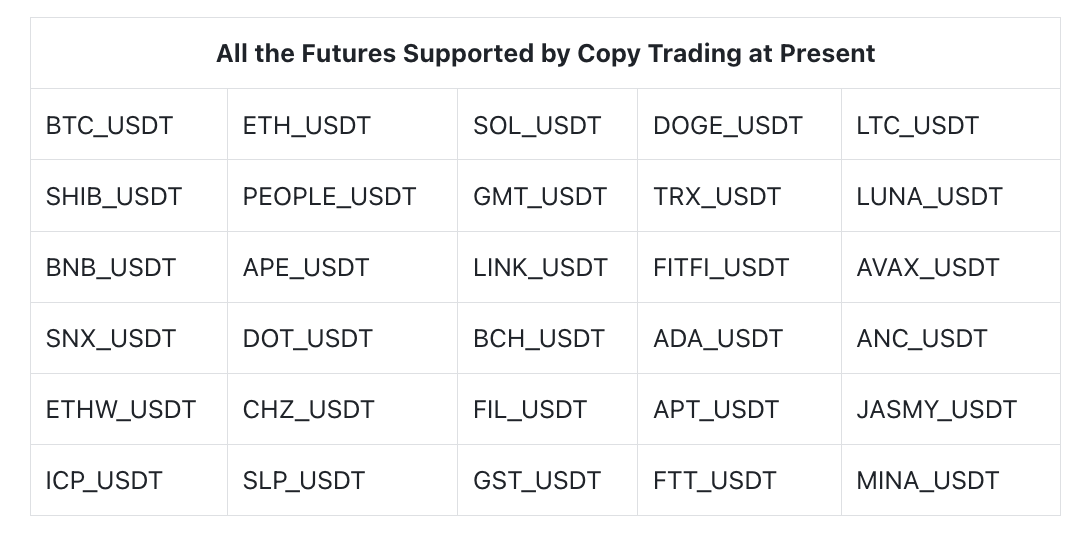Click the table header about Copy Trading

point(545,54)
